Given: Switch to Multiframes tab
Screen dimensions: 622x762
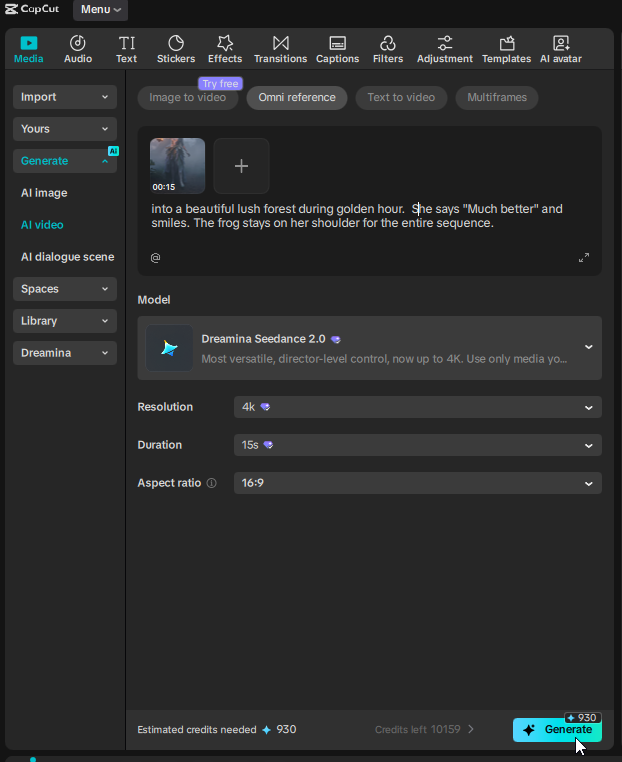Looking at the screenshot, I should (497, 98).
